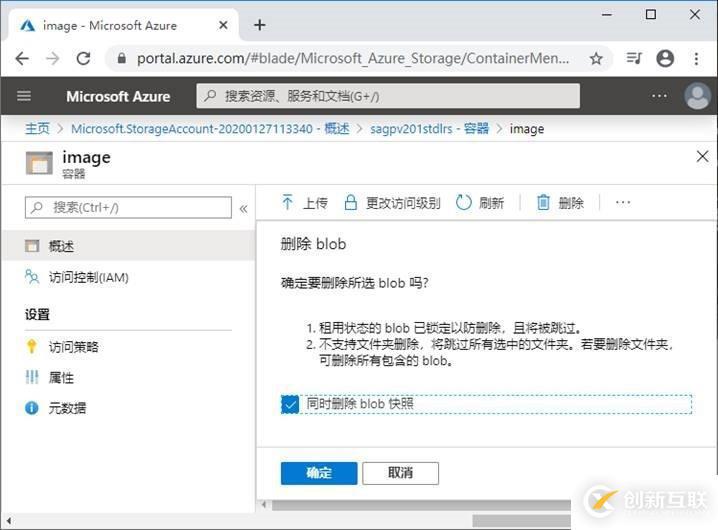718x530 pixels.
Task: Open the Chrome three-dot menu
Action: tap(696, 59)
